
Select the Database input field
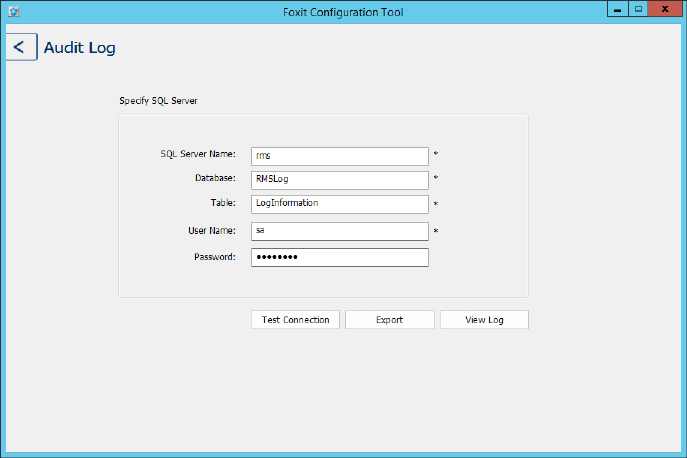340,180
